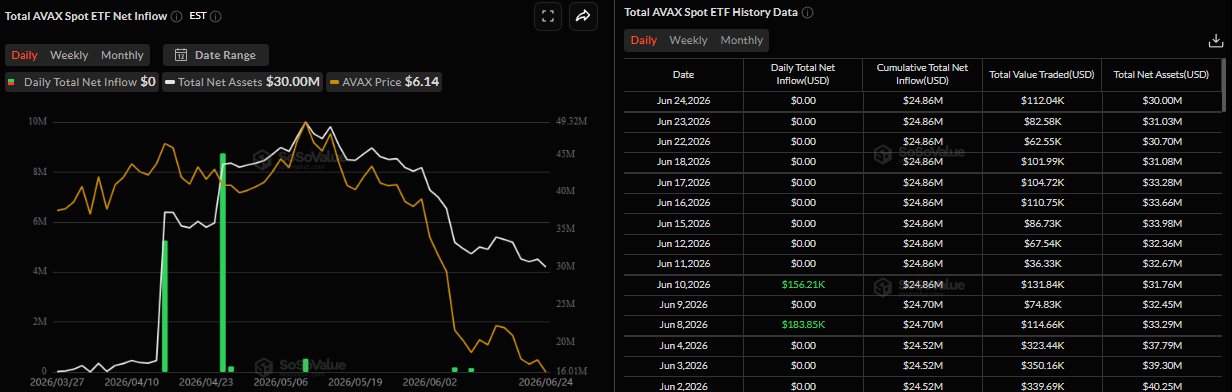Click the $33.98M net assets cell
Screen dimensions: 1232x392
[x=1162, y=223]
